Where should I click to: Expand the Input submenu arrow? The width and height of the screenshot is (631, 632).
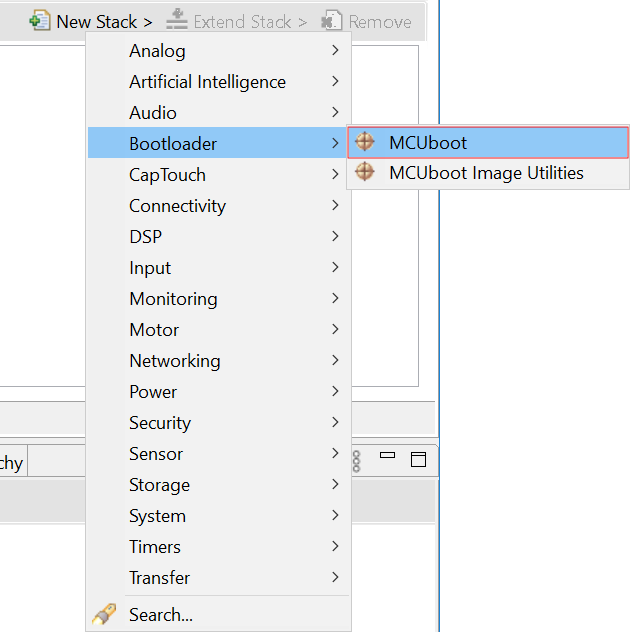(335, 267)
